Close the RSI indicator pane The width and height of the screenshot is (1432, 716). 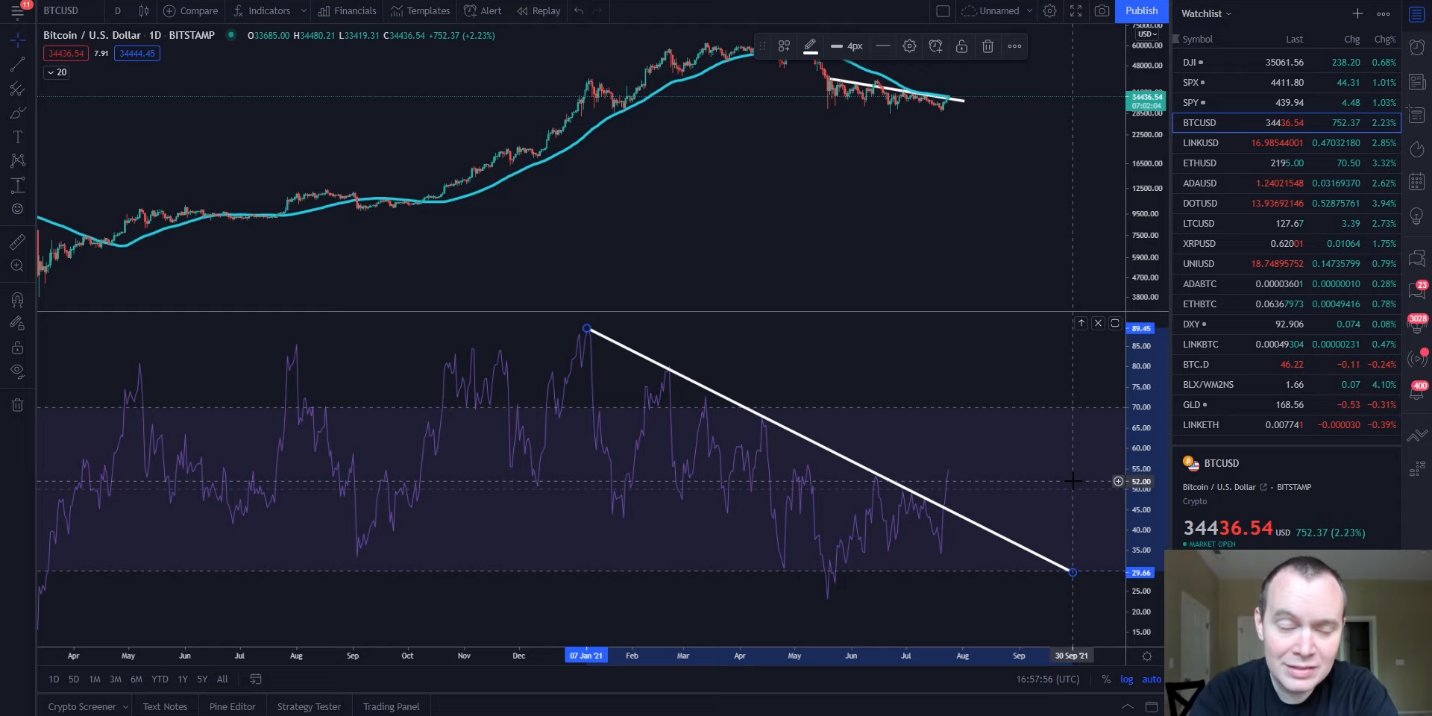click(1098, 323)
